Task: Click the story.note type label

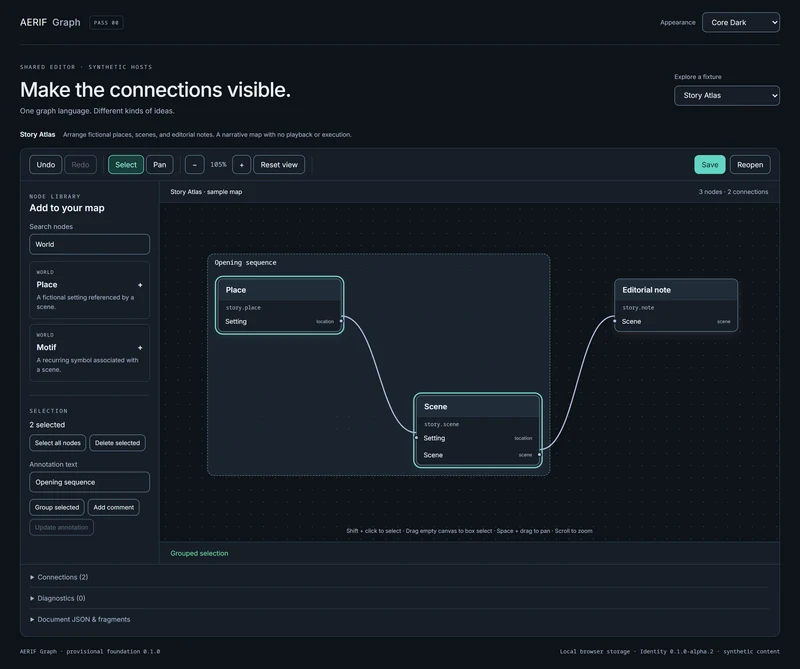Action: pos(638,308)
